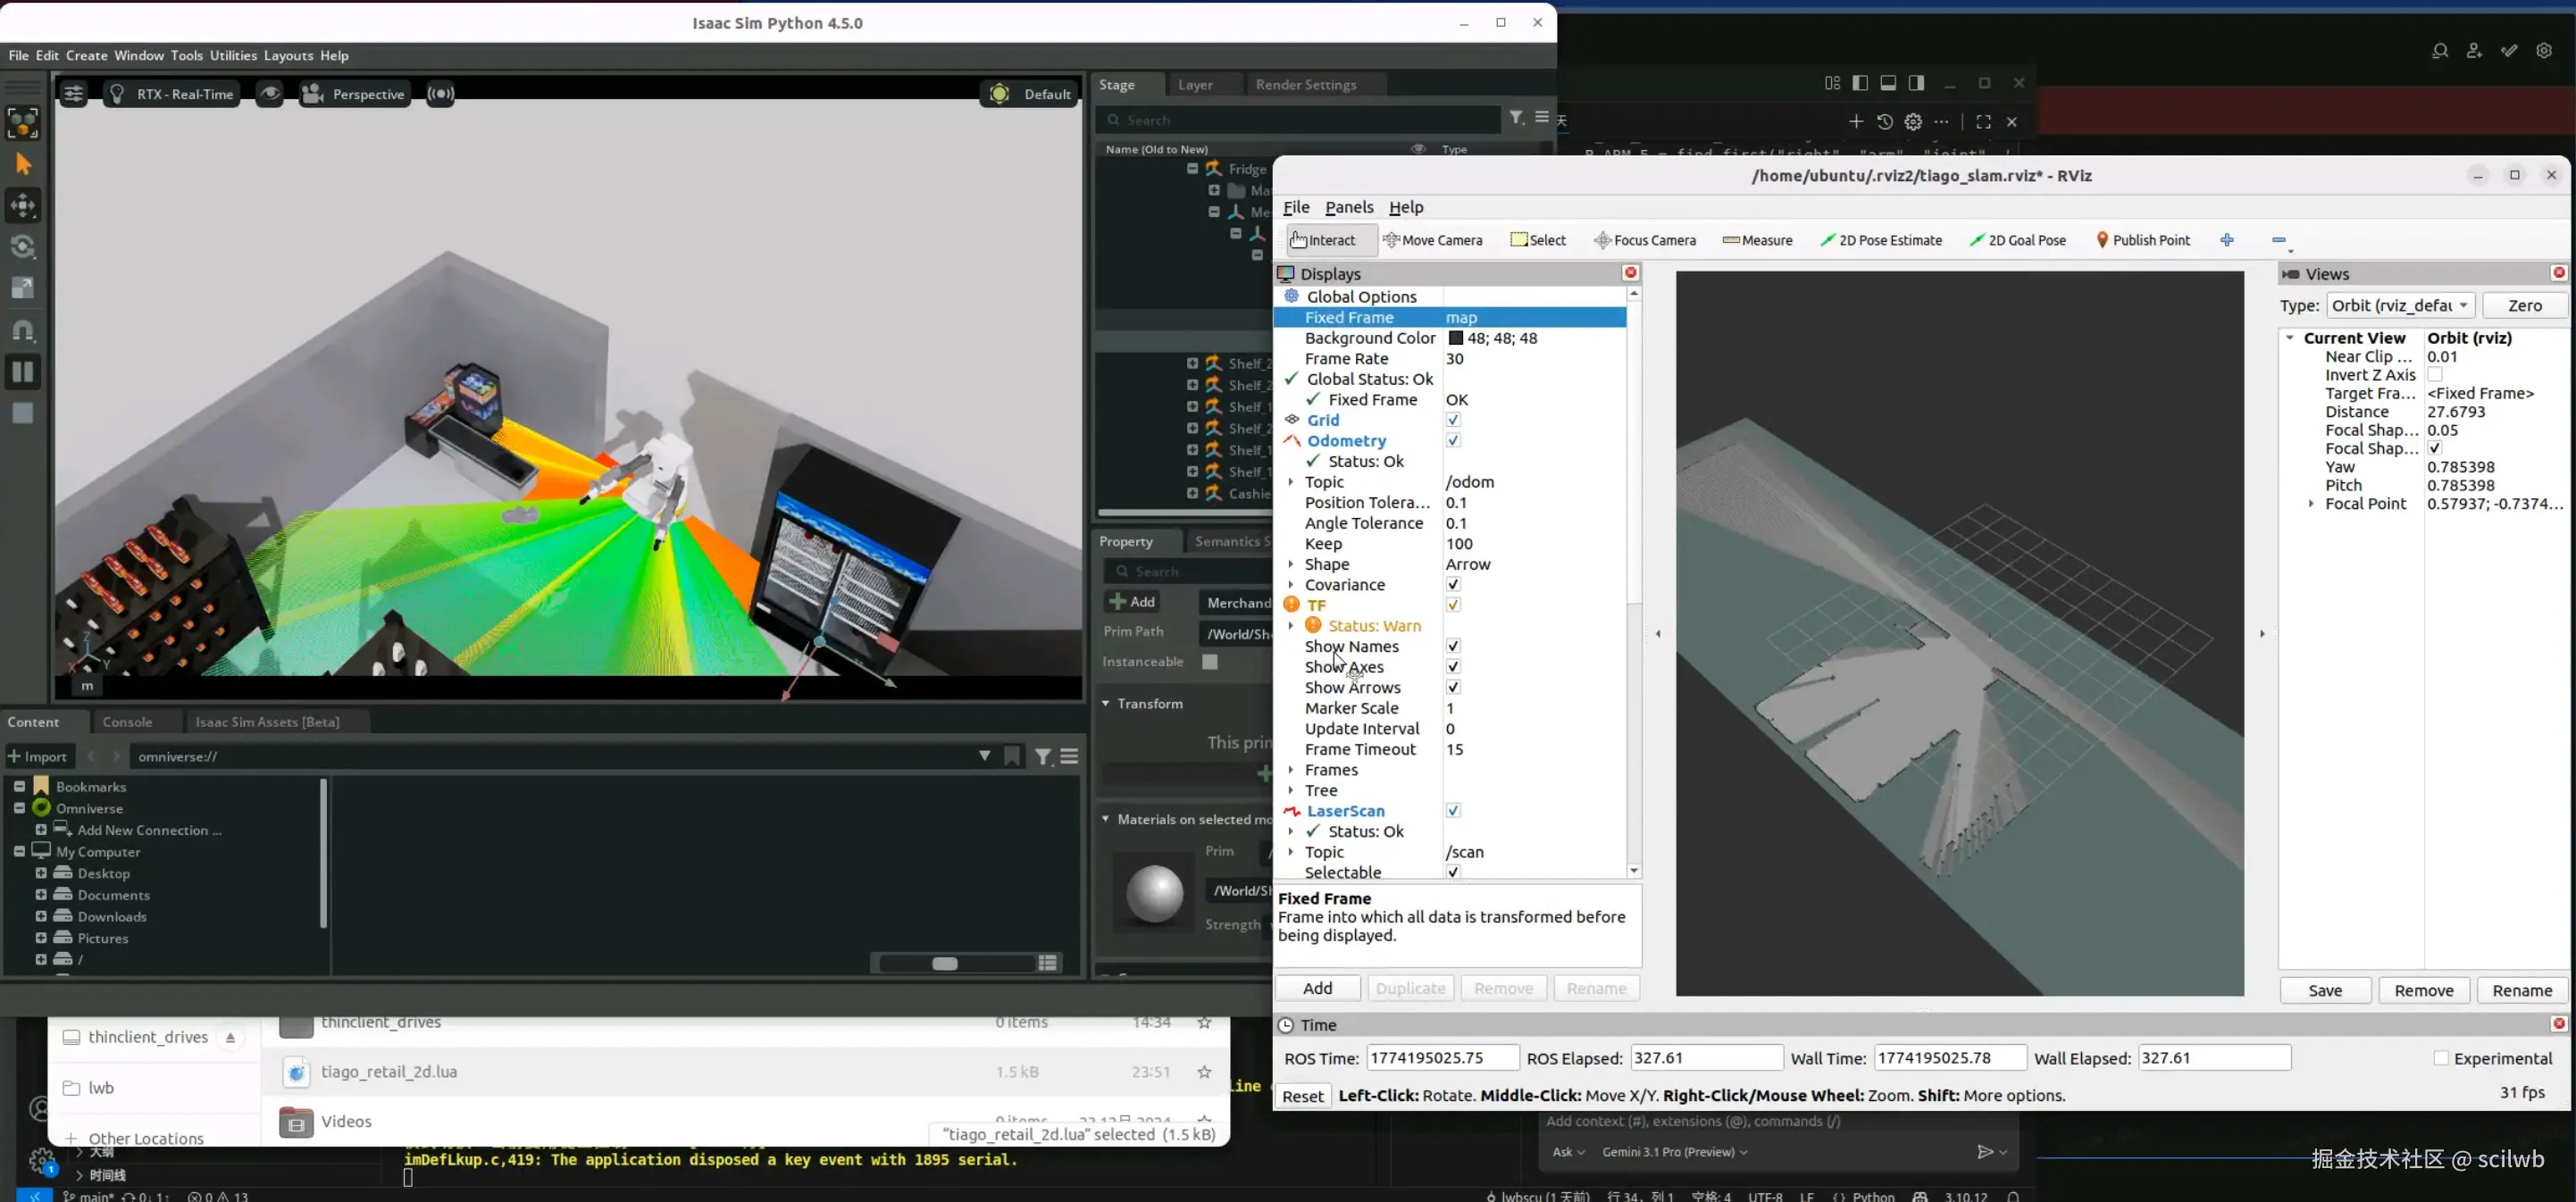Click the Zero view button
Screen dimensions: 2576x1202
(x=2524, y=305)
